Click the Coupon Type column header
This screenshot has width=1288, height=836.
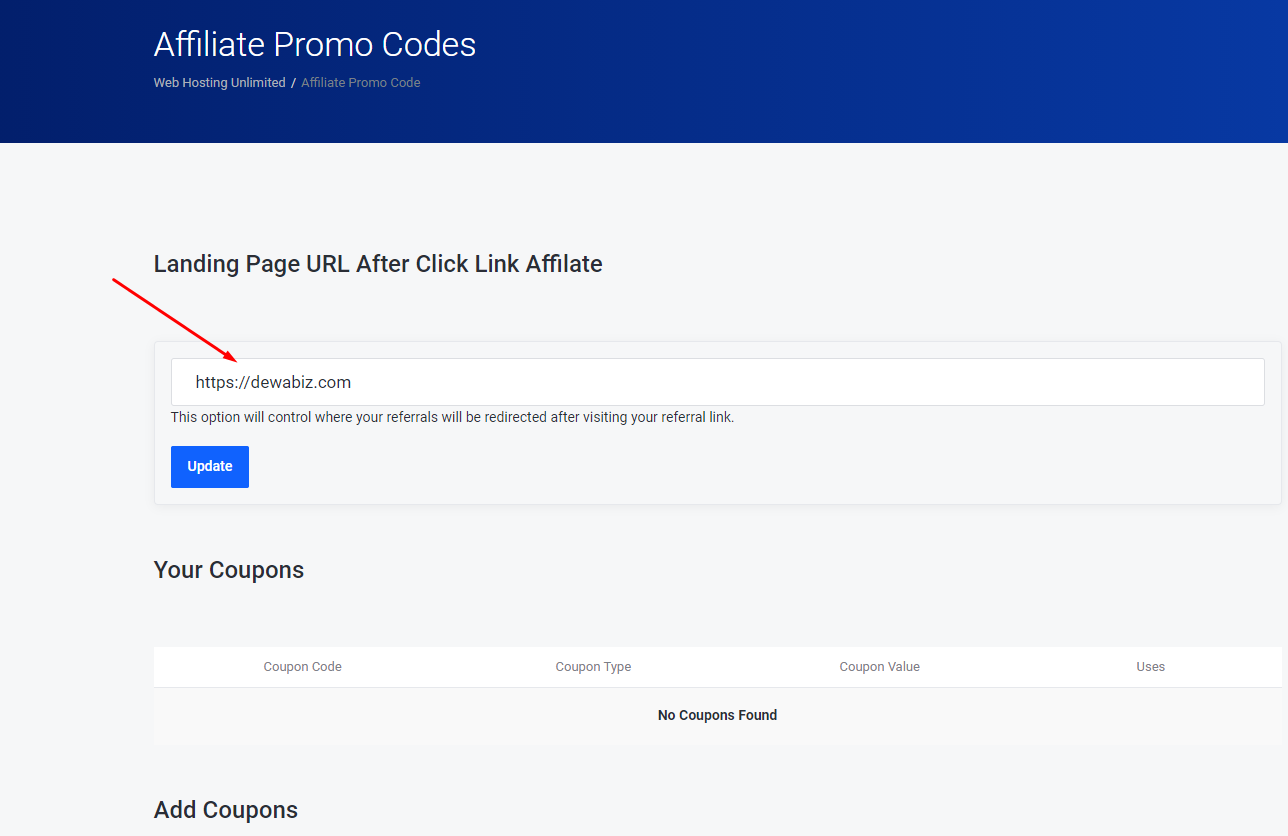[593, 667]
